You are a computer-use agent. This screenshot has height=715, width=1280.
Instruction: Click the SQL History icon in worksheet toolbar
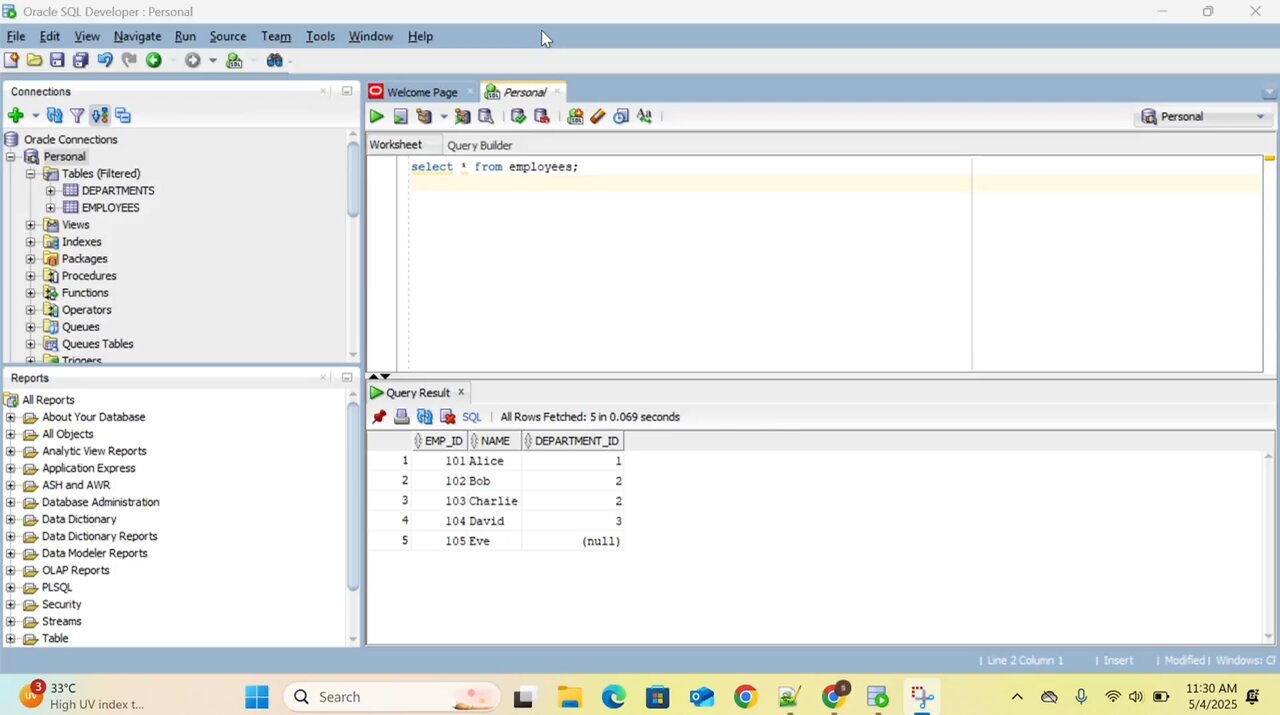[621, 116]
